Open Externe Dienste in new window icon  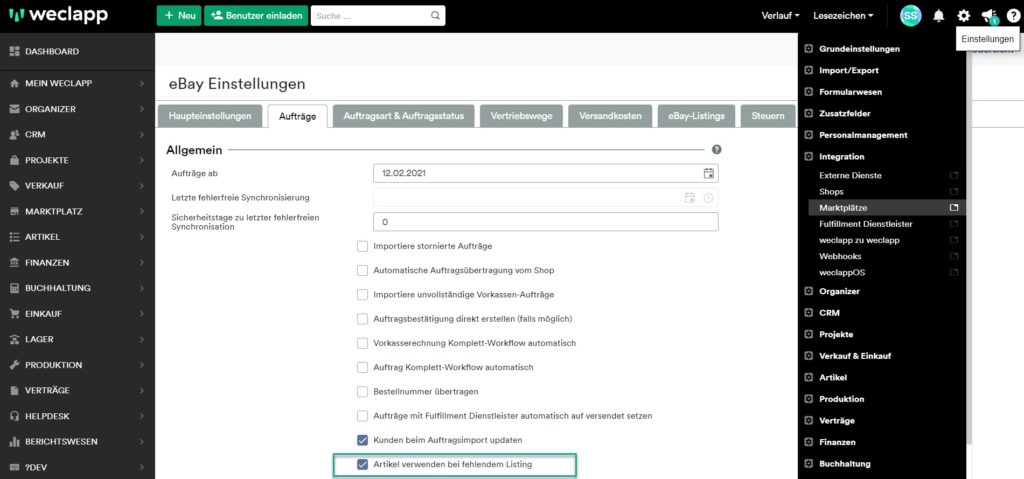[x=953, y=176]
